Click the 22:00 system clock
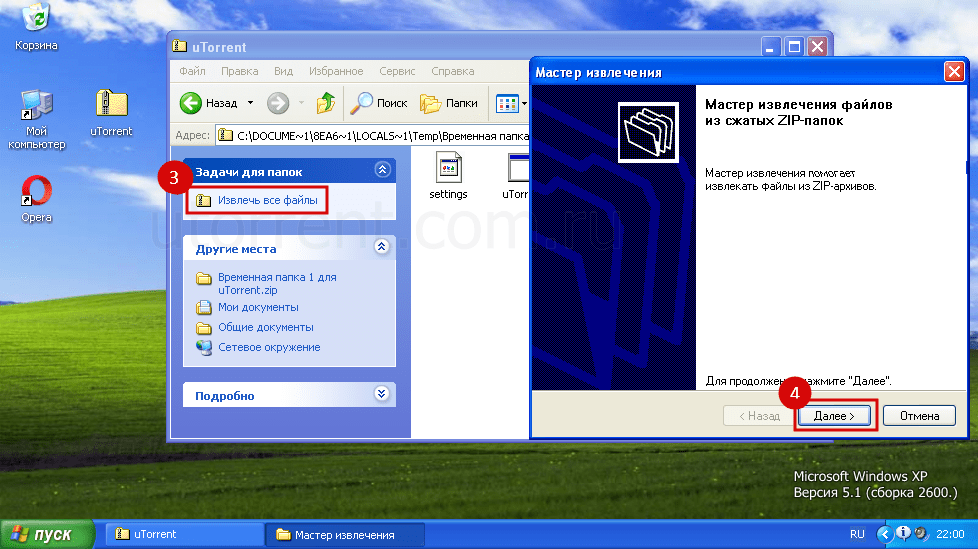The image size is (978, 549). (950, 535)
